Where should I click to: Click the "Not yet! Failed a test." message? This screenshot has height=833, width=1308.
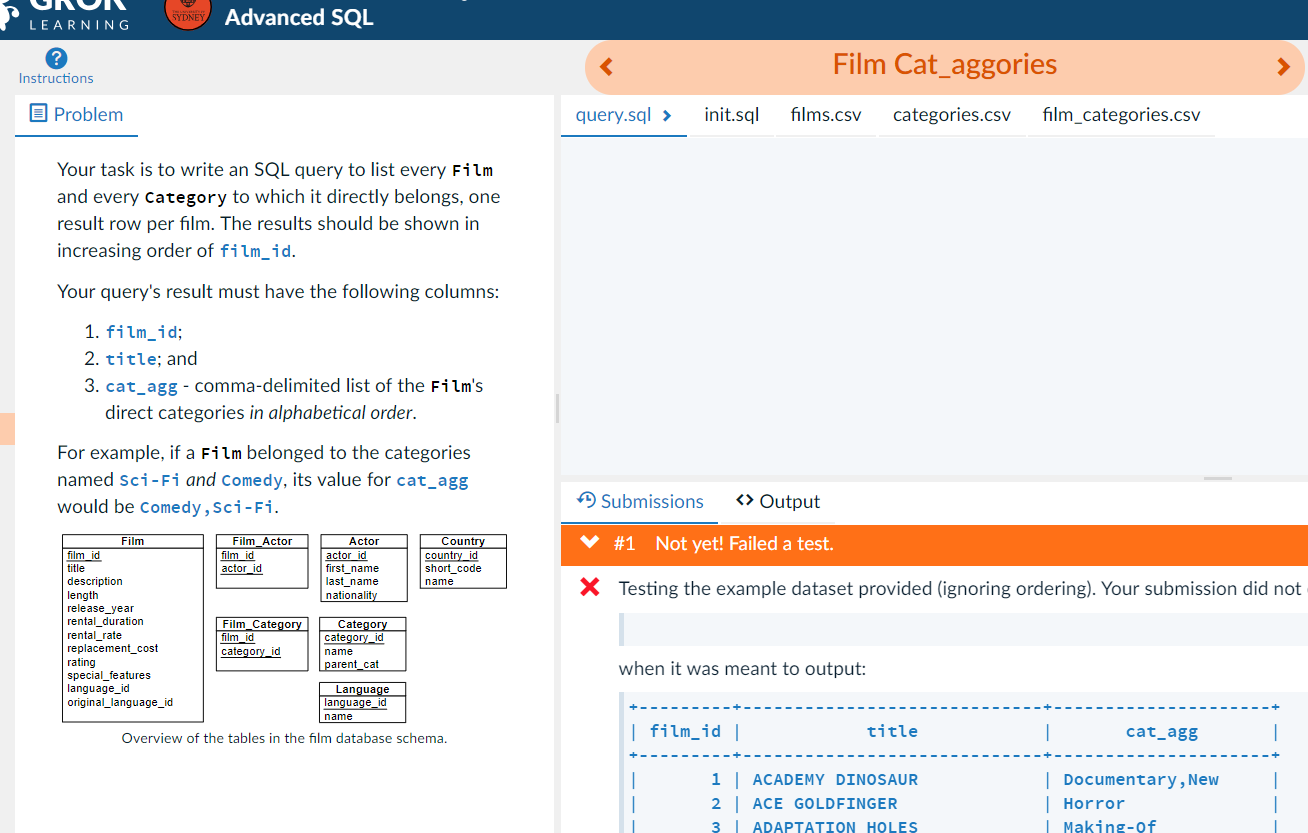(744, 544)
